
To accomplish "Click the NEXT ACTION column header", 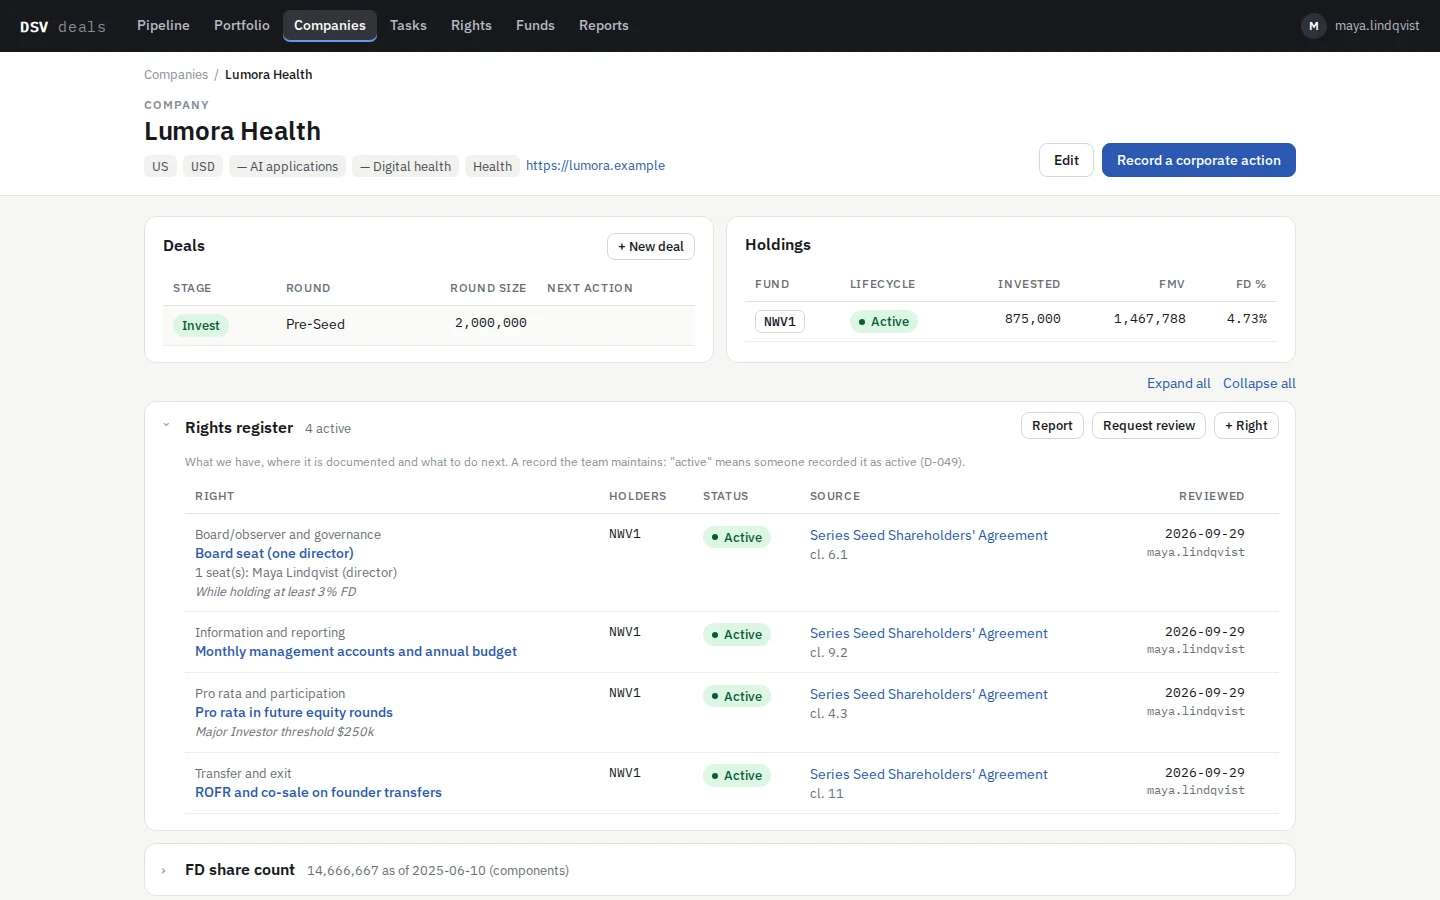I will 590,288.
